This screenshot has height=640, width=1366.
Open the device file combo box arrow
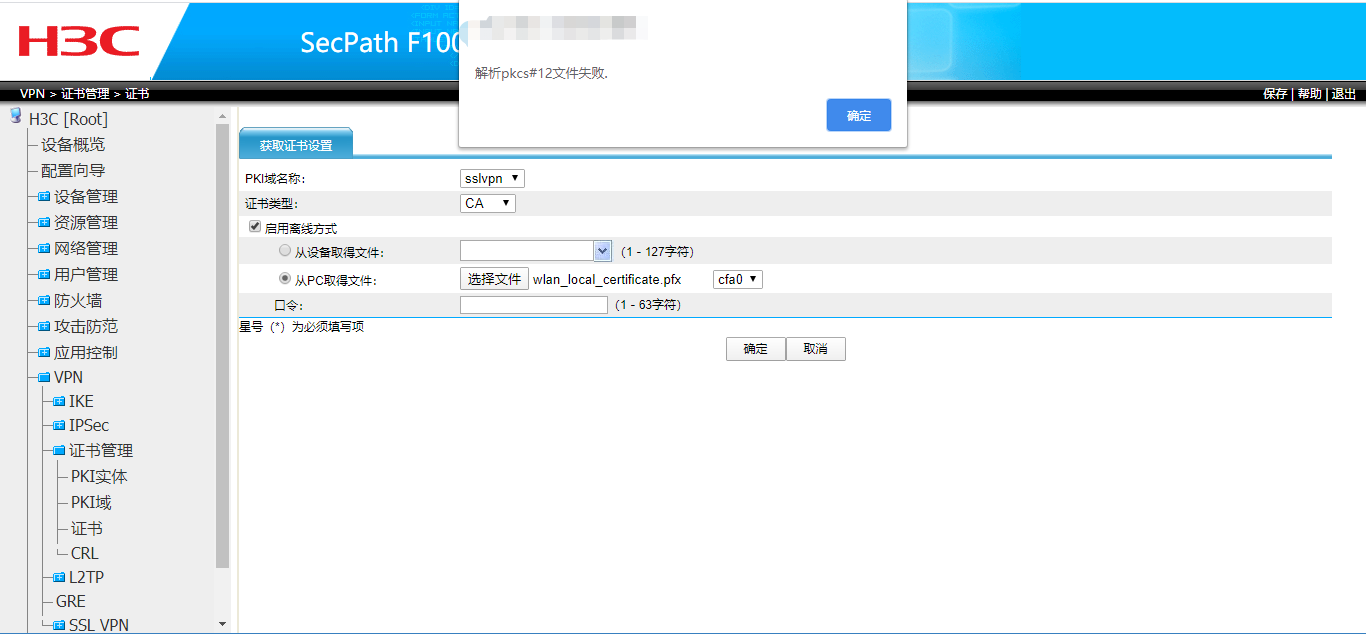pos(602,251)
